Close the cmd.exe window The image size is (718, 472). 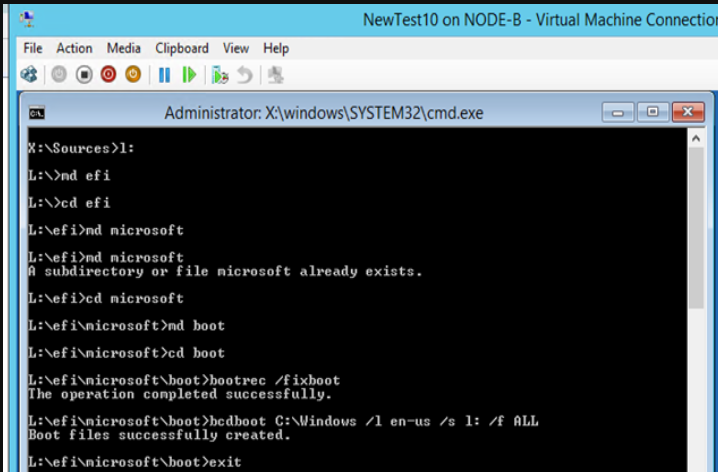click(x=688, y=112)
